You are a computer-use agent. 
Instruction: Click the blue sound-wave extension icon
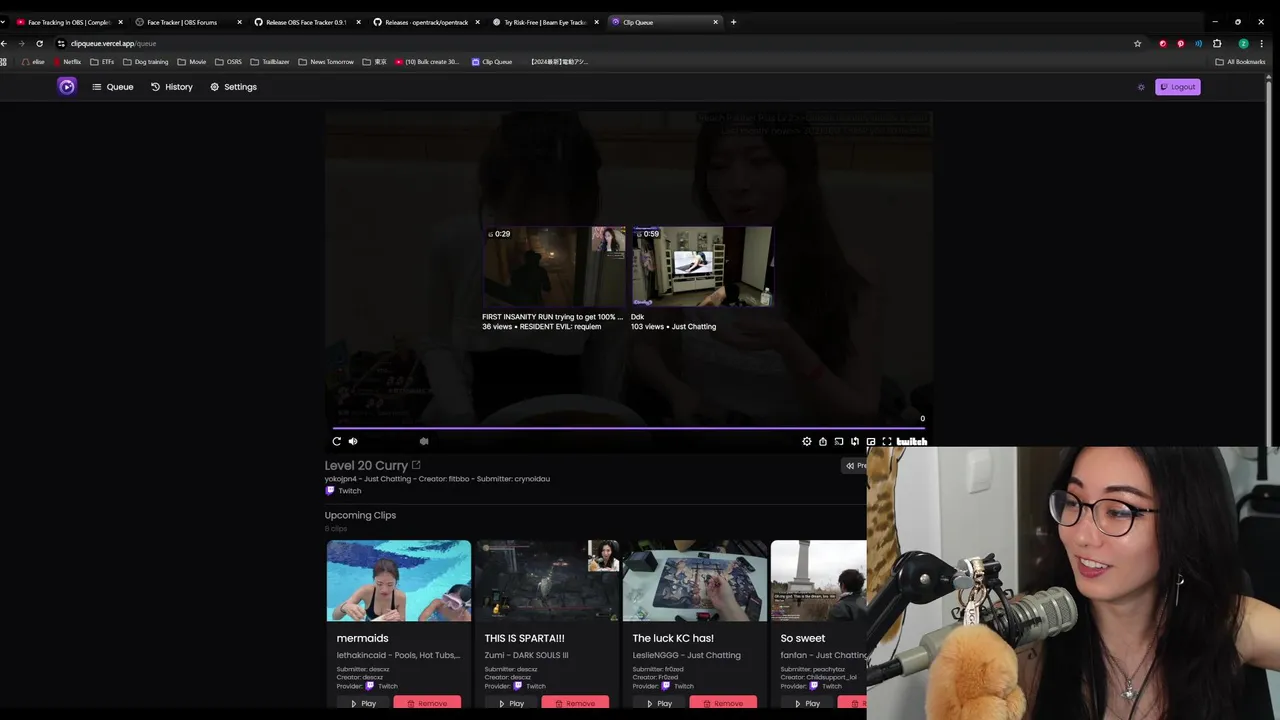tap(1198, 43)
